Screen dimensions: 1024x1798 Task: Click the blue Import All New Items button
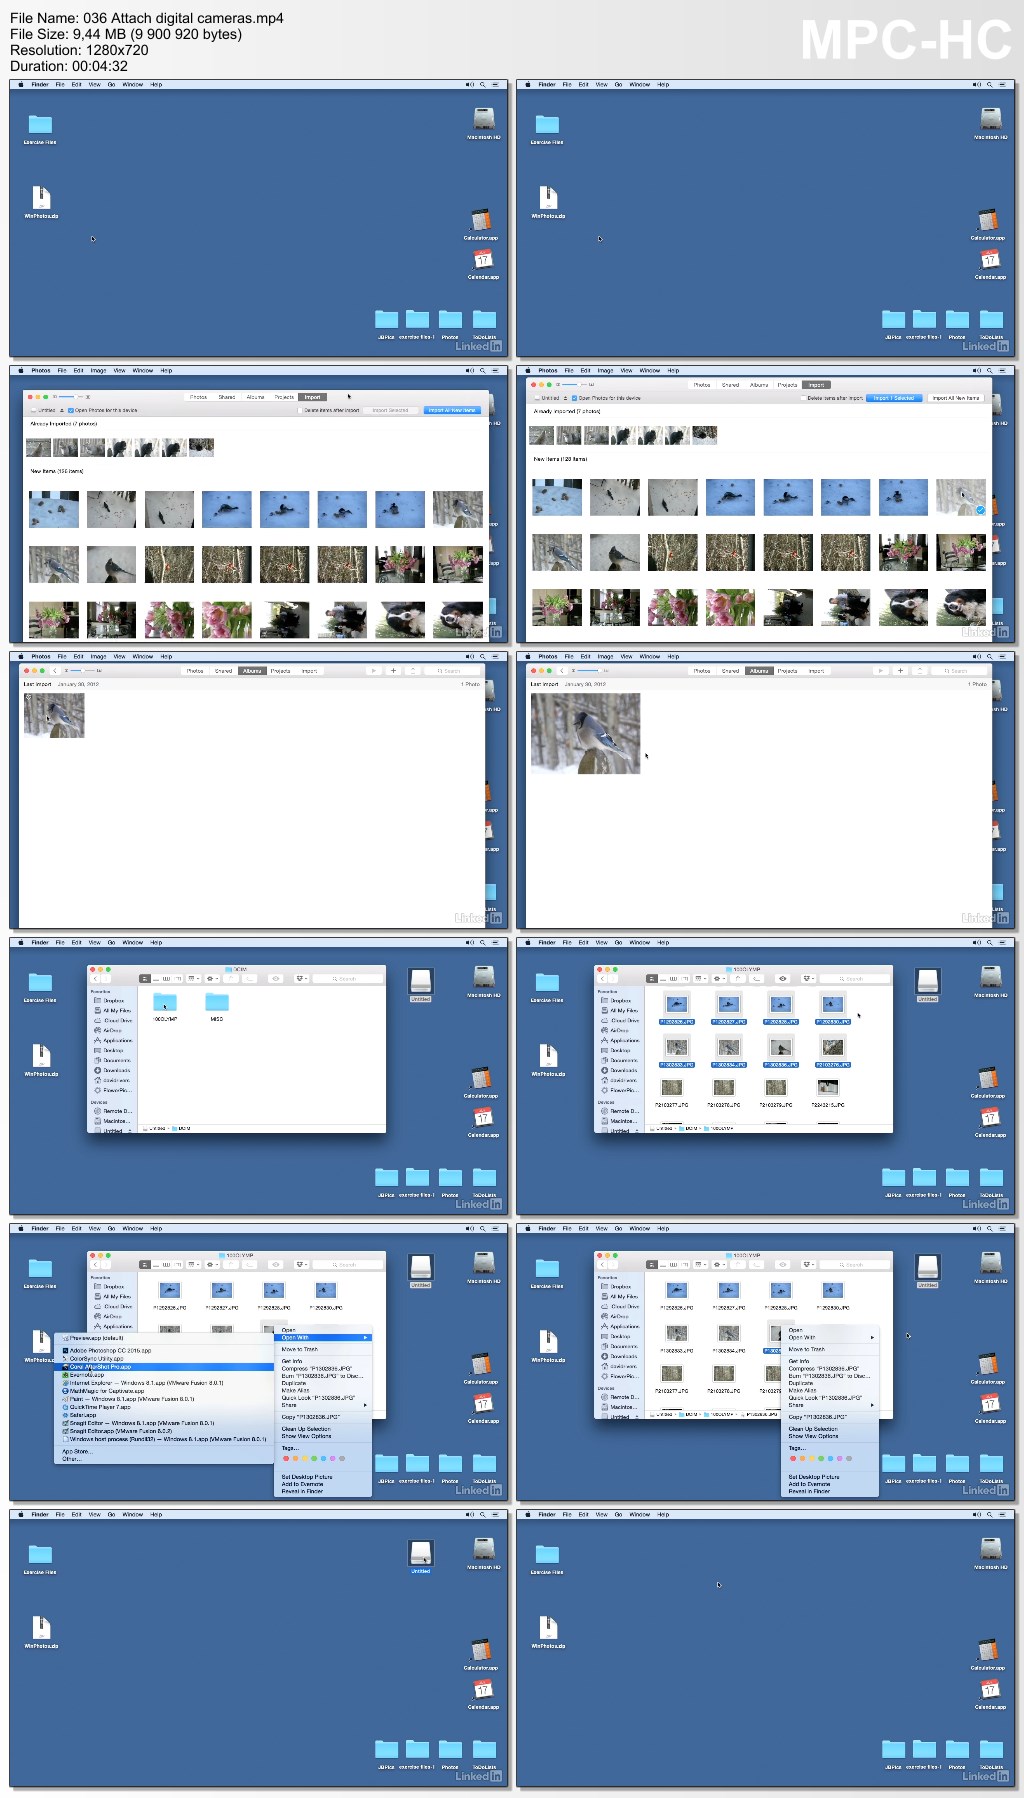pyautogui.click(x=452, y=410)
